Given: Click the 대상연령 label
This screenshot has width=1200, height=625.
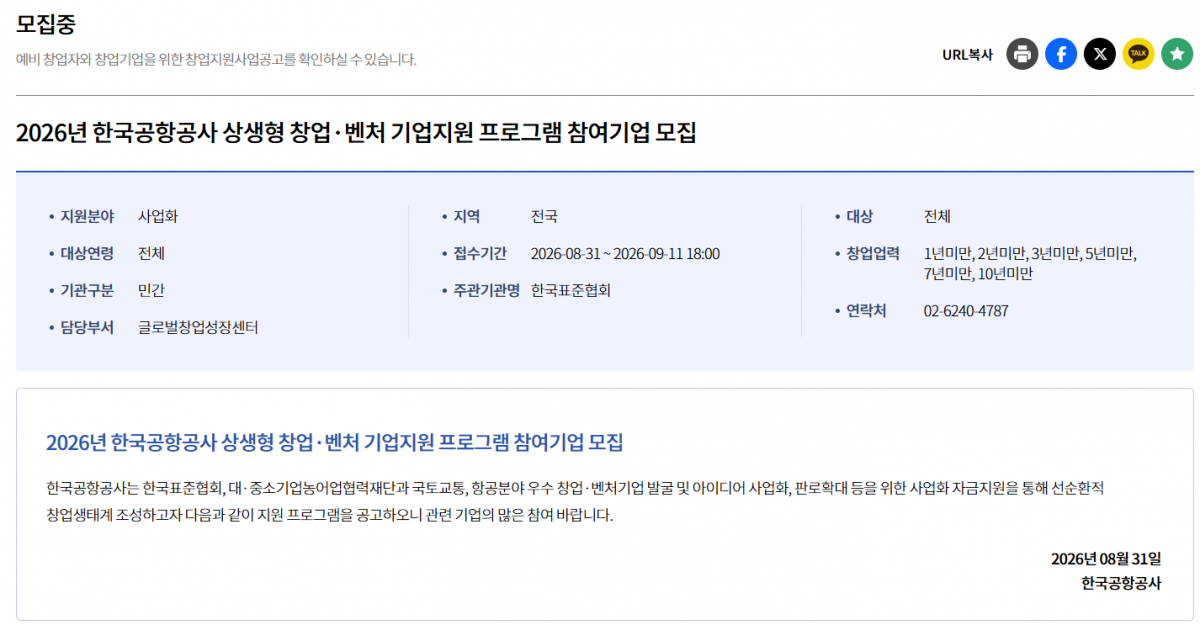Looking at the screenshot, I should tap(87, 253).
